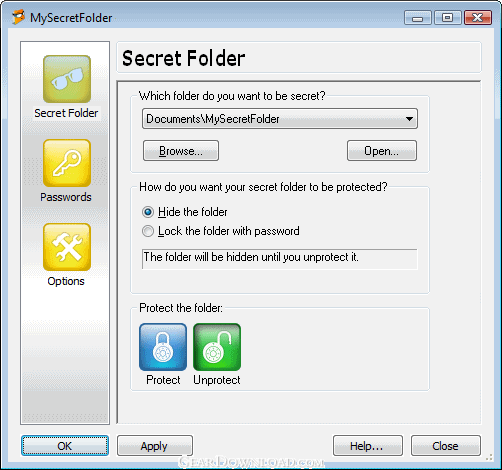Viewport: 502px width, 470px height.
Task: Maximize the MySecretFolder window
Action: click(x=447, y=18)
